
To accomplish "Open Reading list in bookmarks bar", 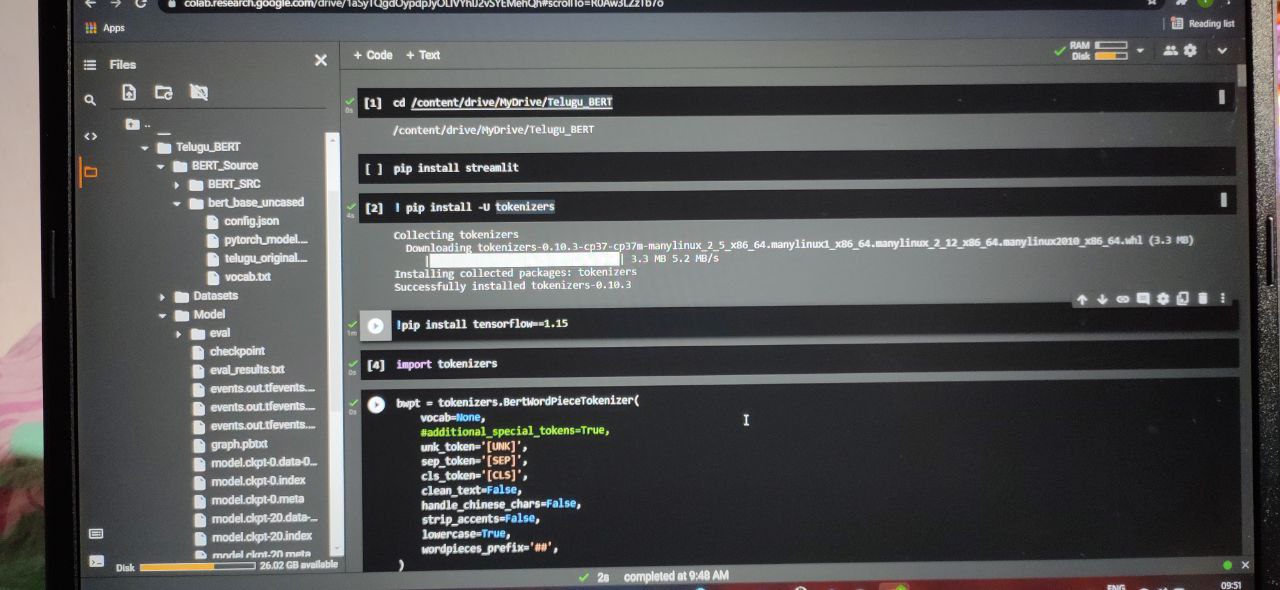I will click(x=1203, y=23).
